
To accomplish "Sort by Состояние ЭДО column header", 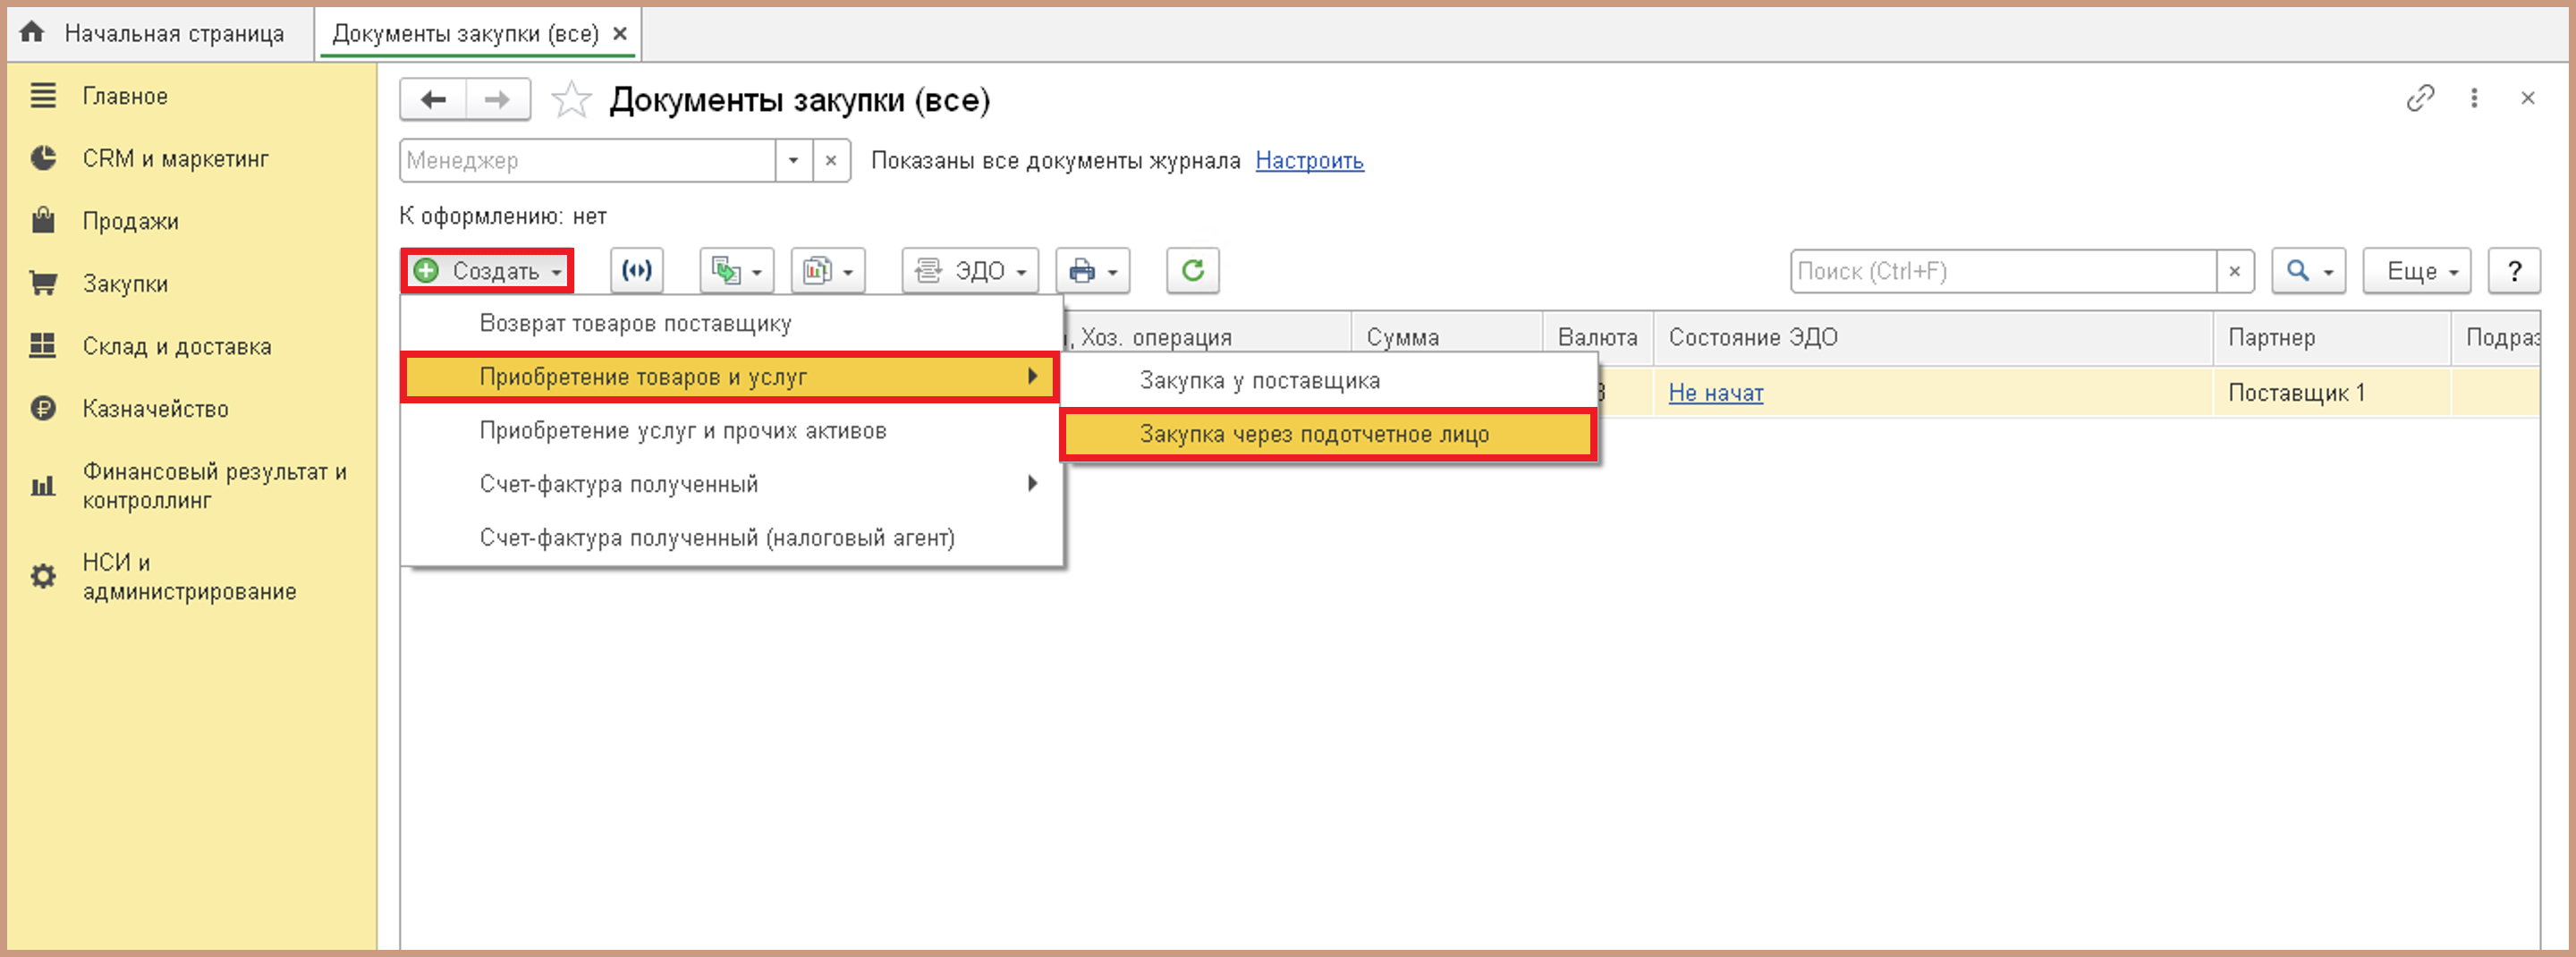I will click(1932, 338).
